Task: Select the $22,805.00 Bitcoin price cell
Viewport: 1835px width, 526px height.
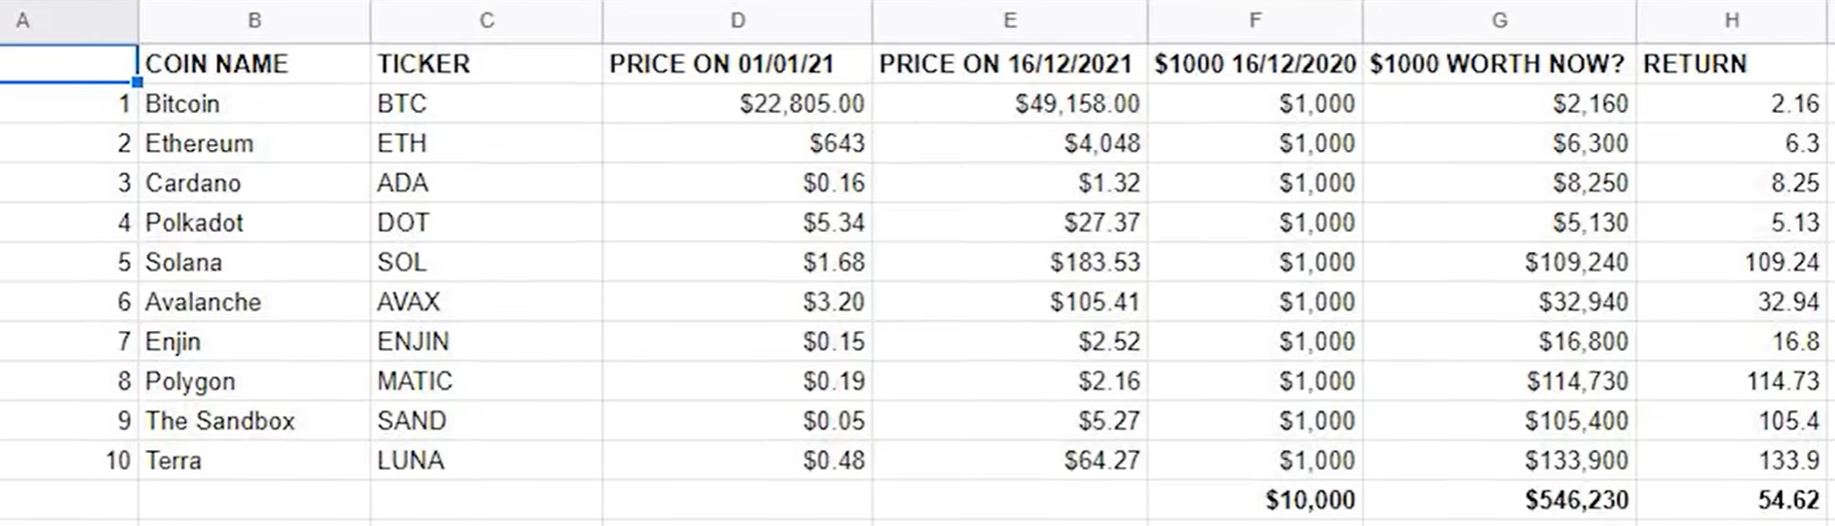Action: [737, 104]
